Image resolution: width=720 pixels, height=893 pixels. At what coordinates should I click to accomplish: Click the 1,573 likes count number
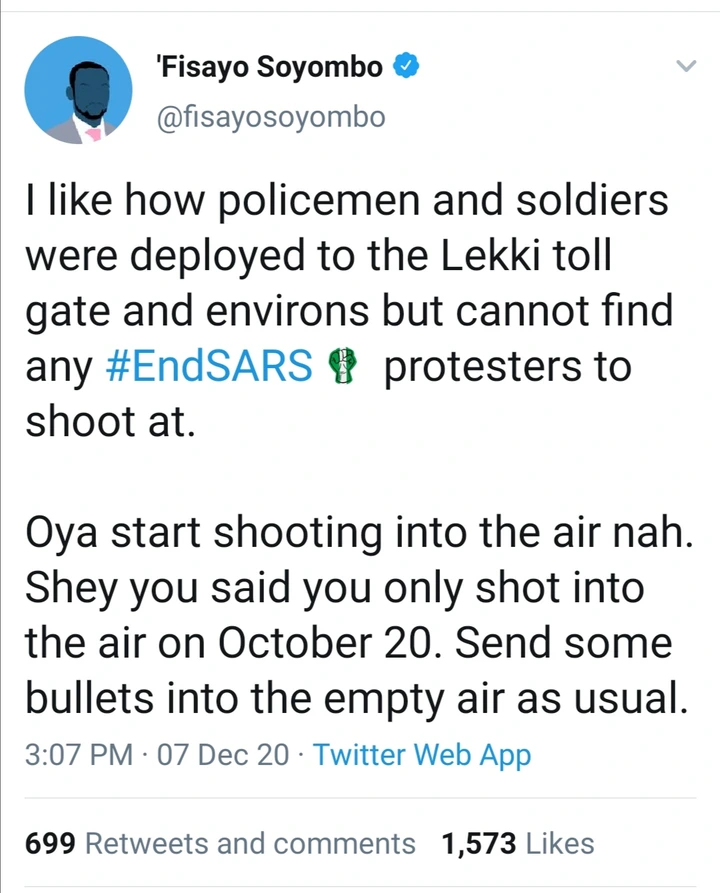(477, 844)
